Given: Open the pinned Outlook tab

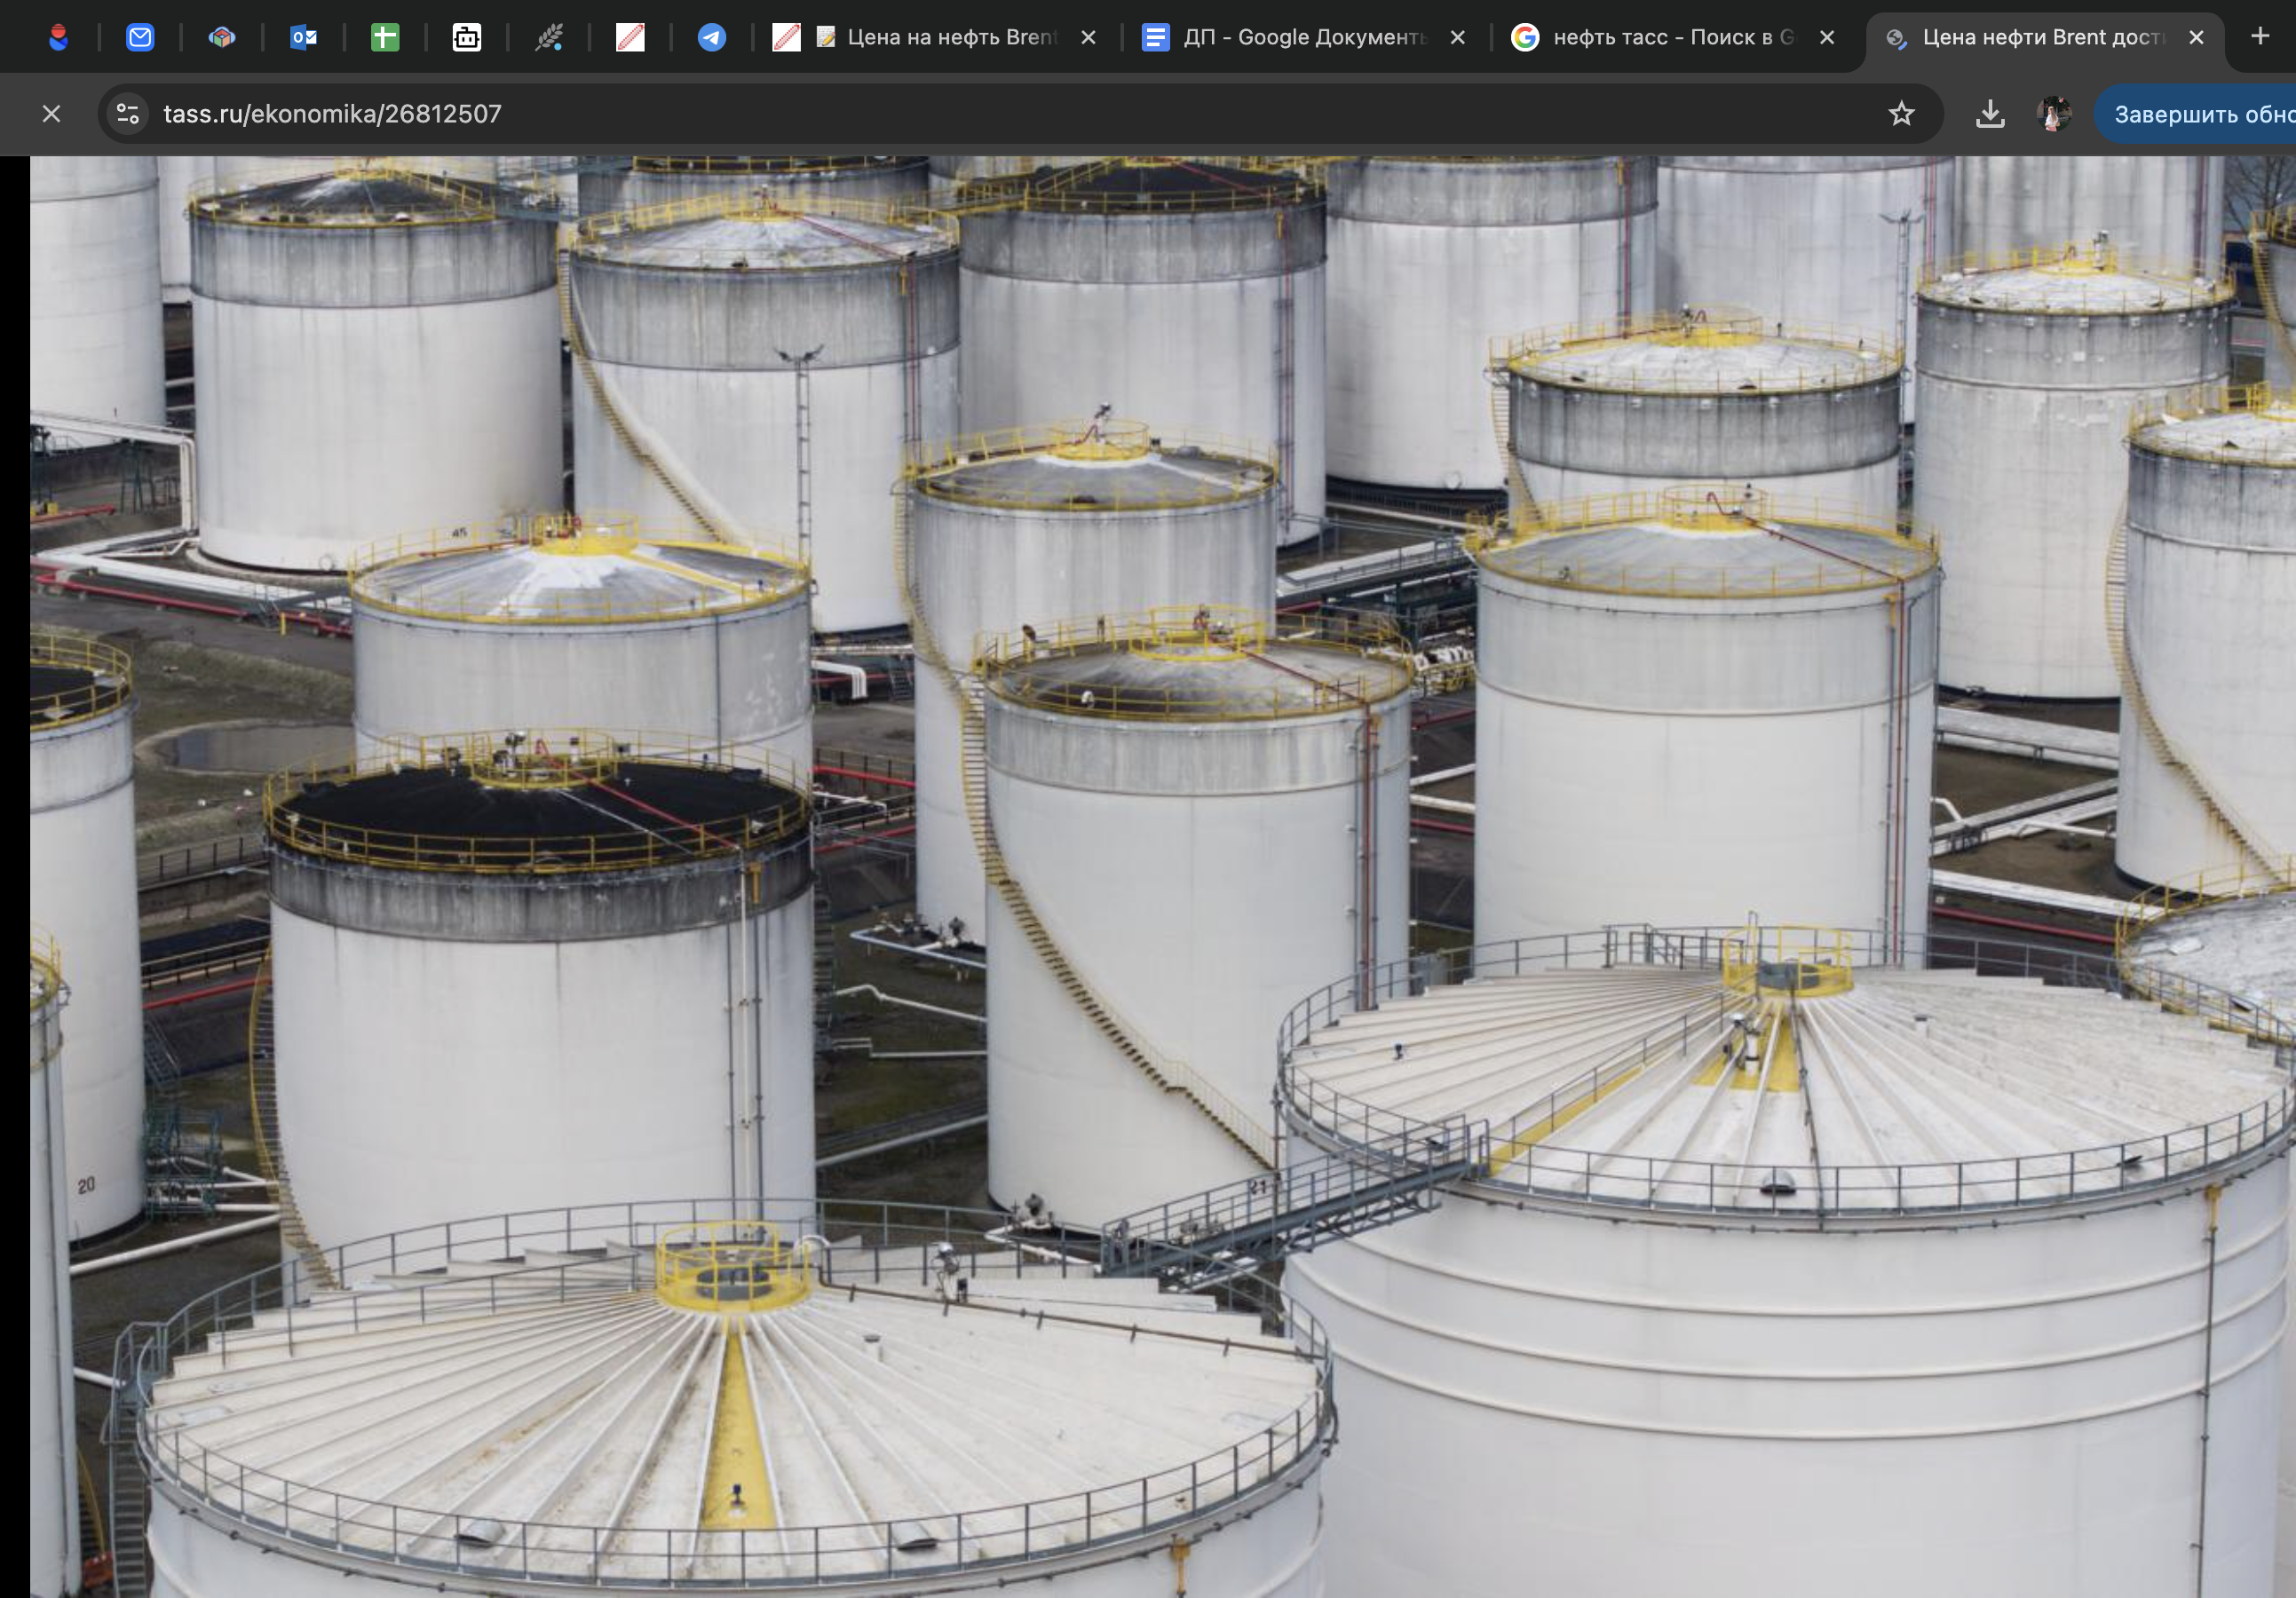Looking at the screenshot, I should pos(303,38).
